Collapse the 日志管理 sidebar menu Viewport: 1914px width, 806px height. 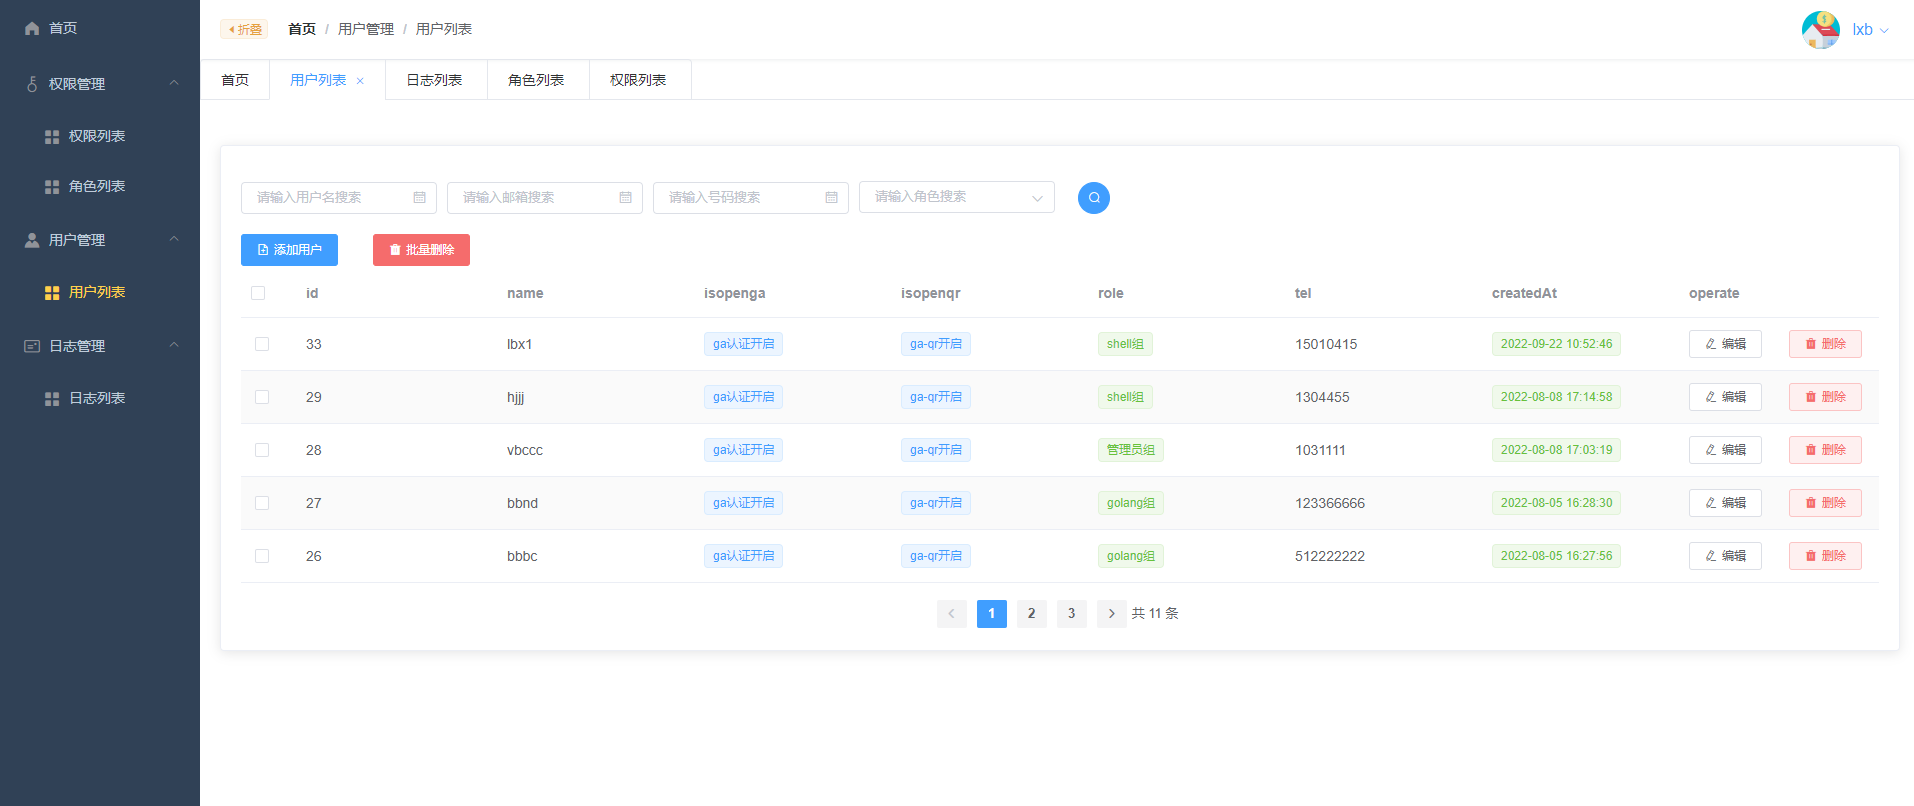click(x=100, y=346)
